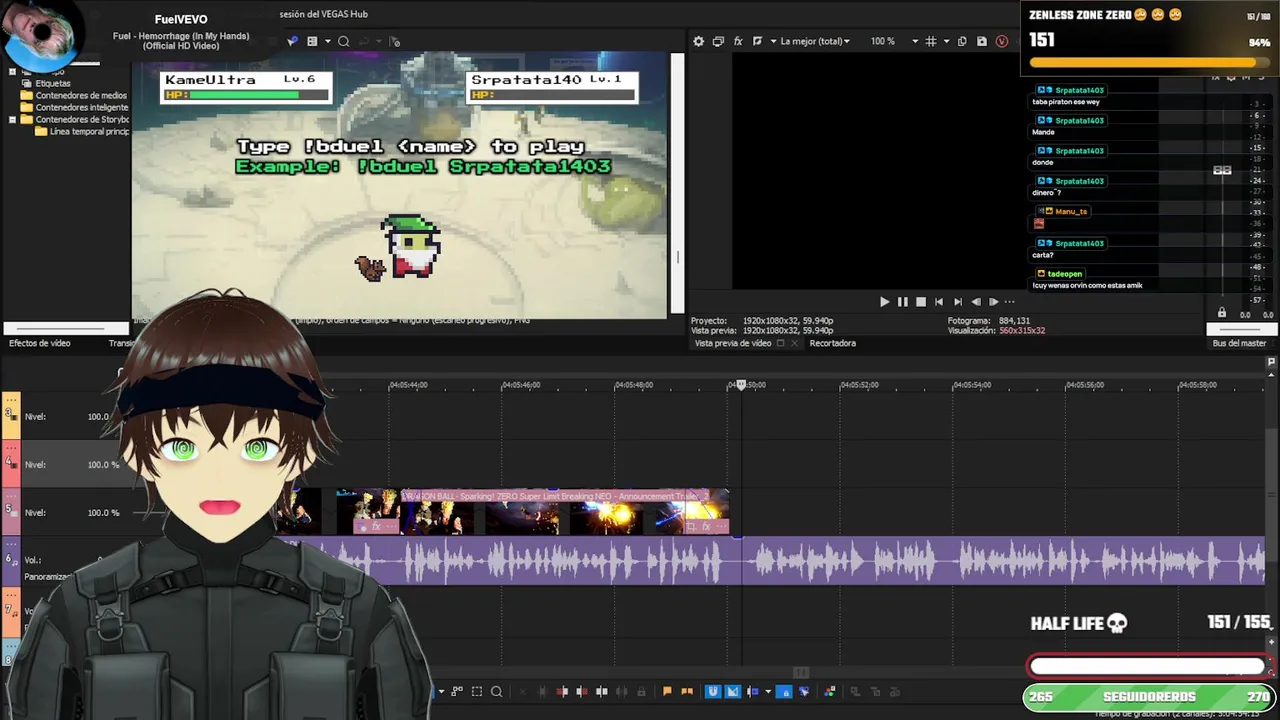Insert region with double orange flag icon

pos(687,691)
